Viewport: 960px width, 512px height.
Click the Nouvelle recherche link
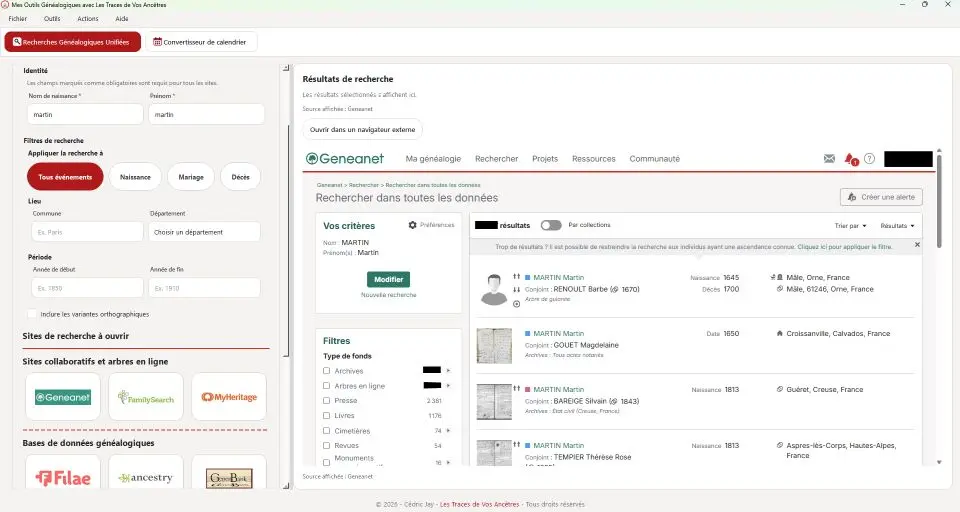[388, 295]
